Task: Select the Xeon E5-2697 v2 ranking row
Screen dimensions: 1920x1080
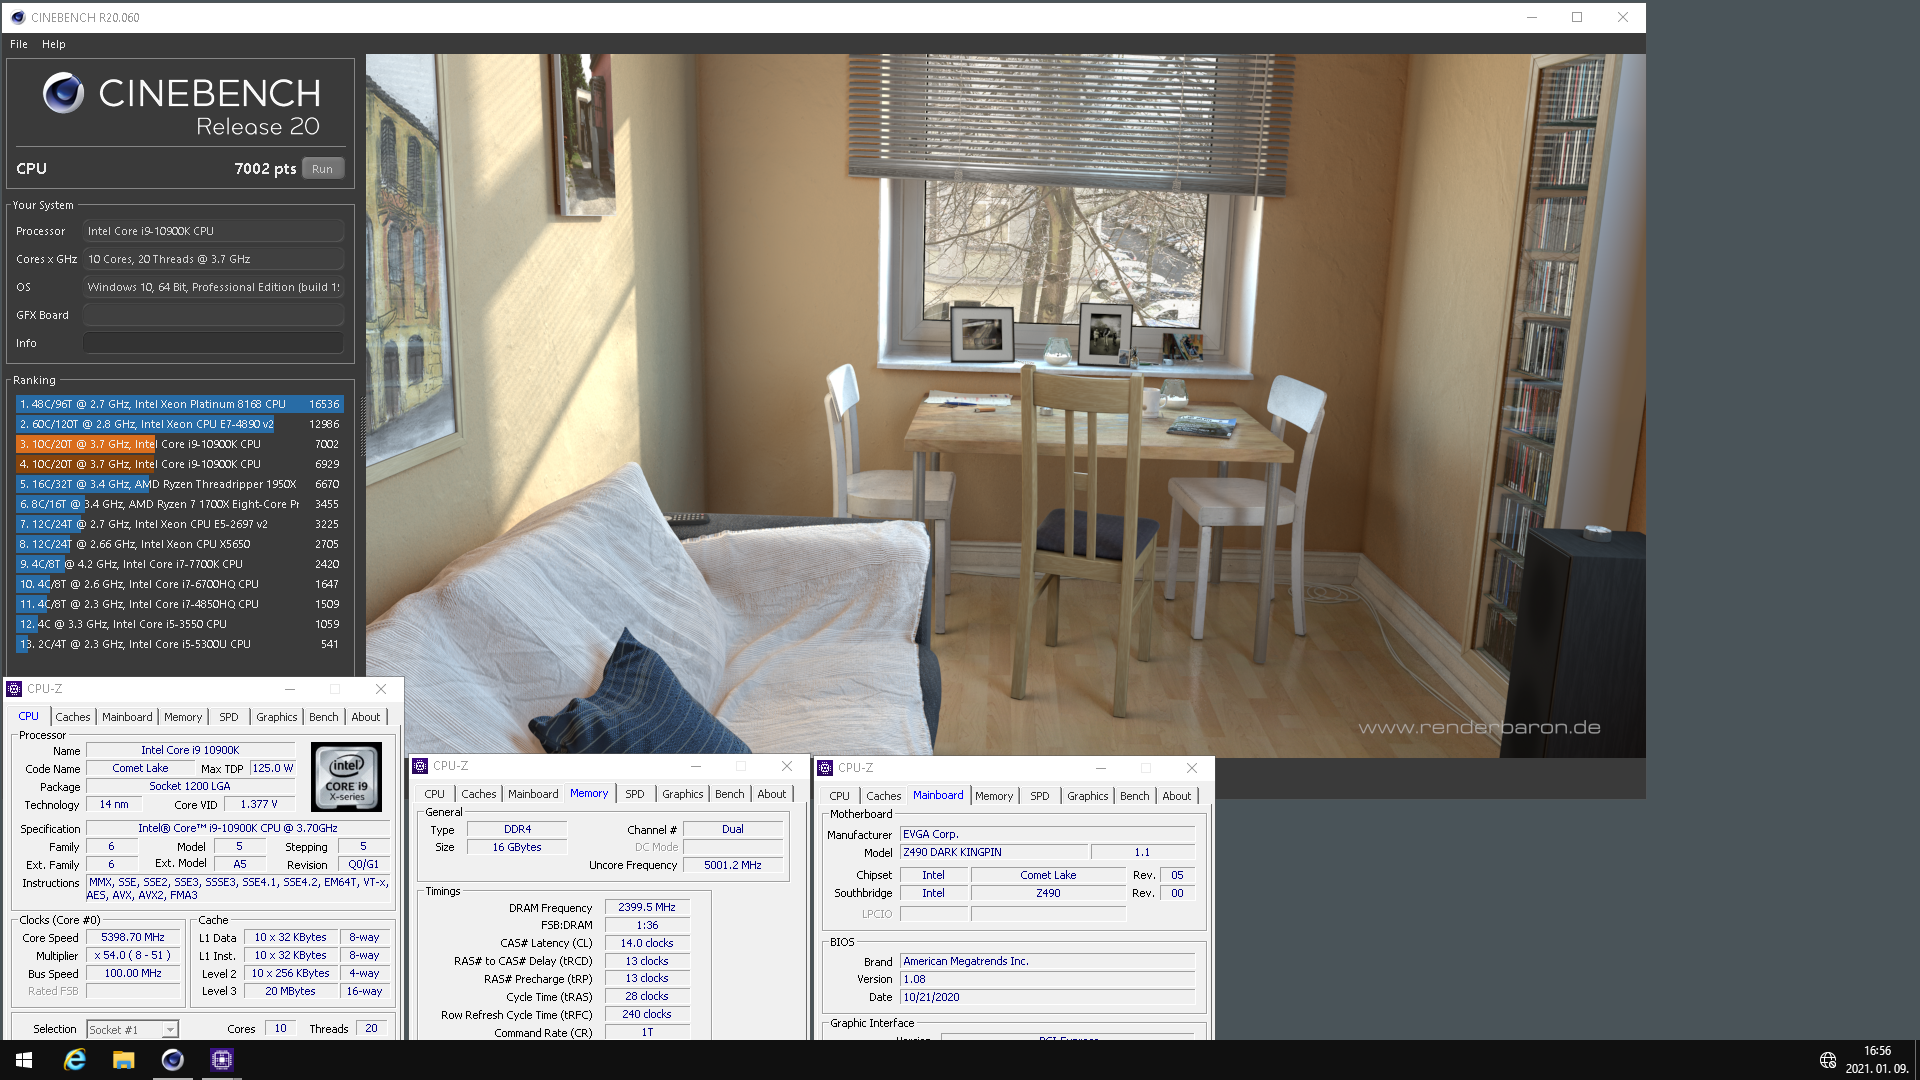Action: click(x=180, y=524)
